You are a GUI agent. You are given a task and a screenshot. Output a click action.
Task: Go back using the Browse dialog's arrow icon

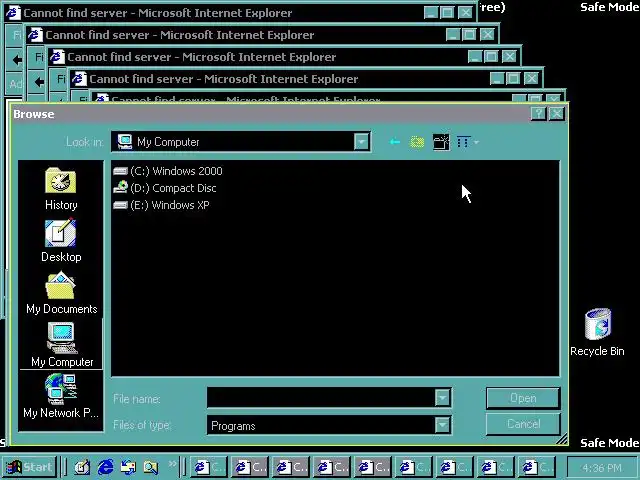(x=394, y=142)
